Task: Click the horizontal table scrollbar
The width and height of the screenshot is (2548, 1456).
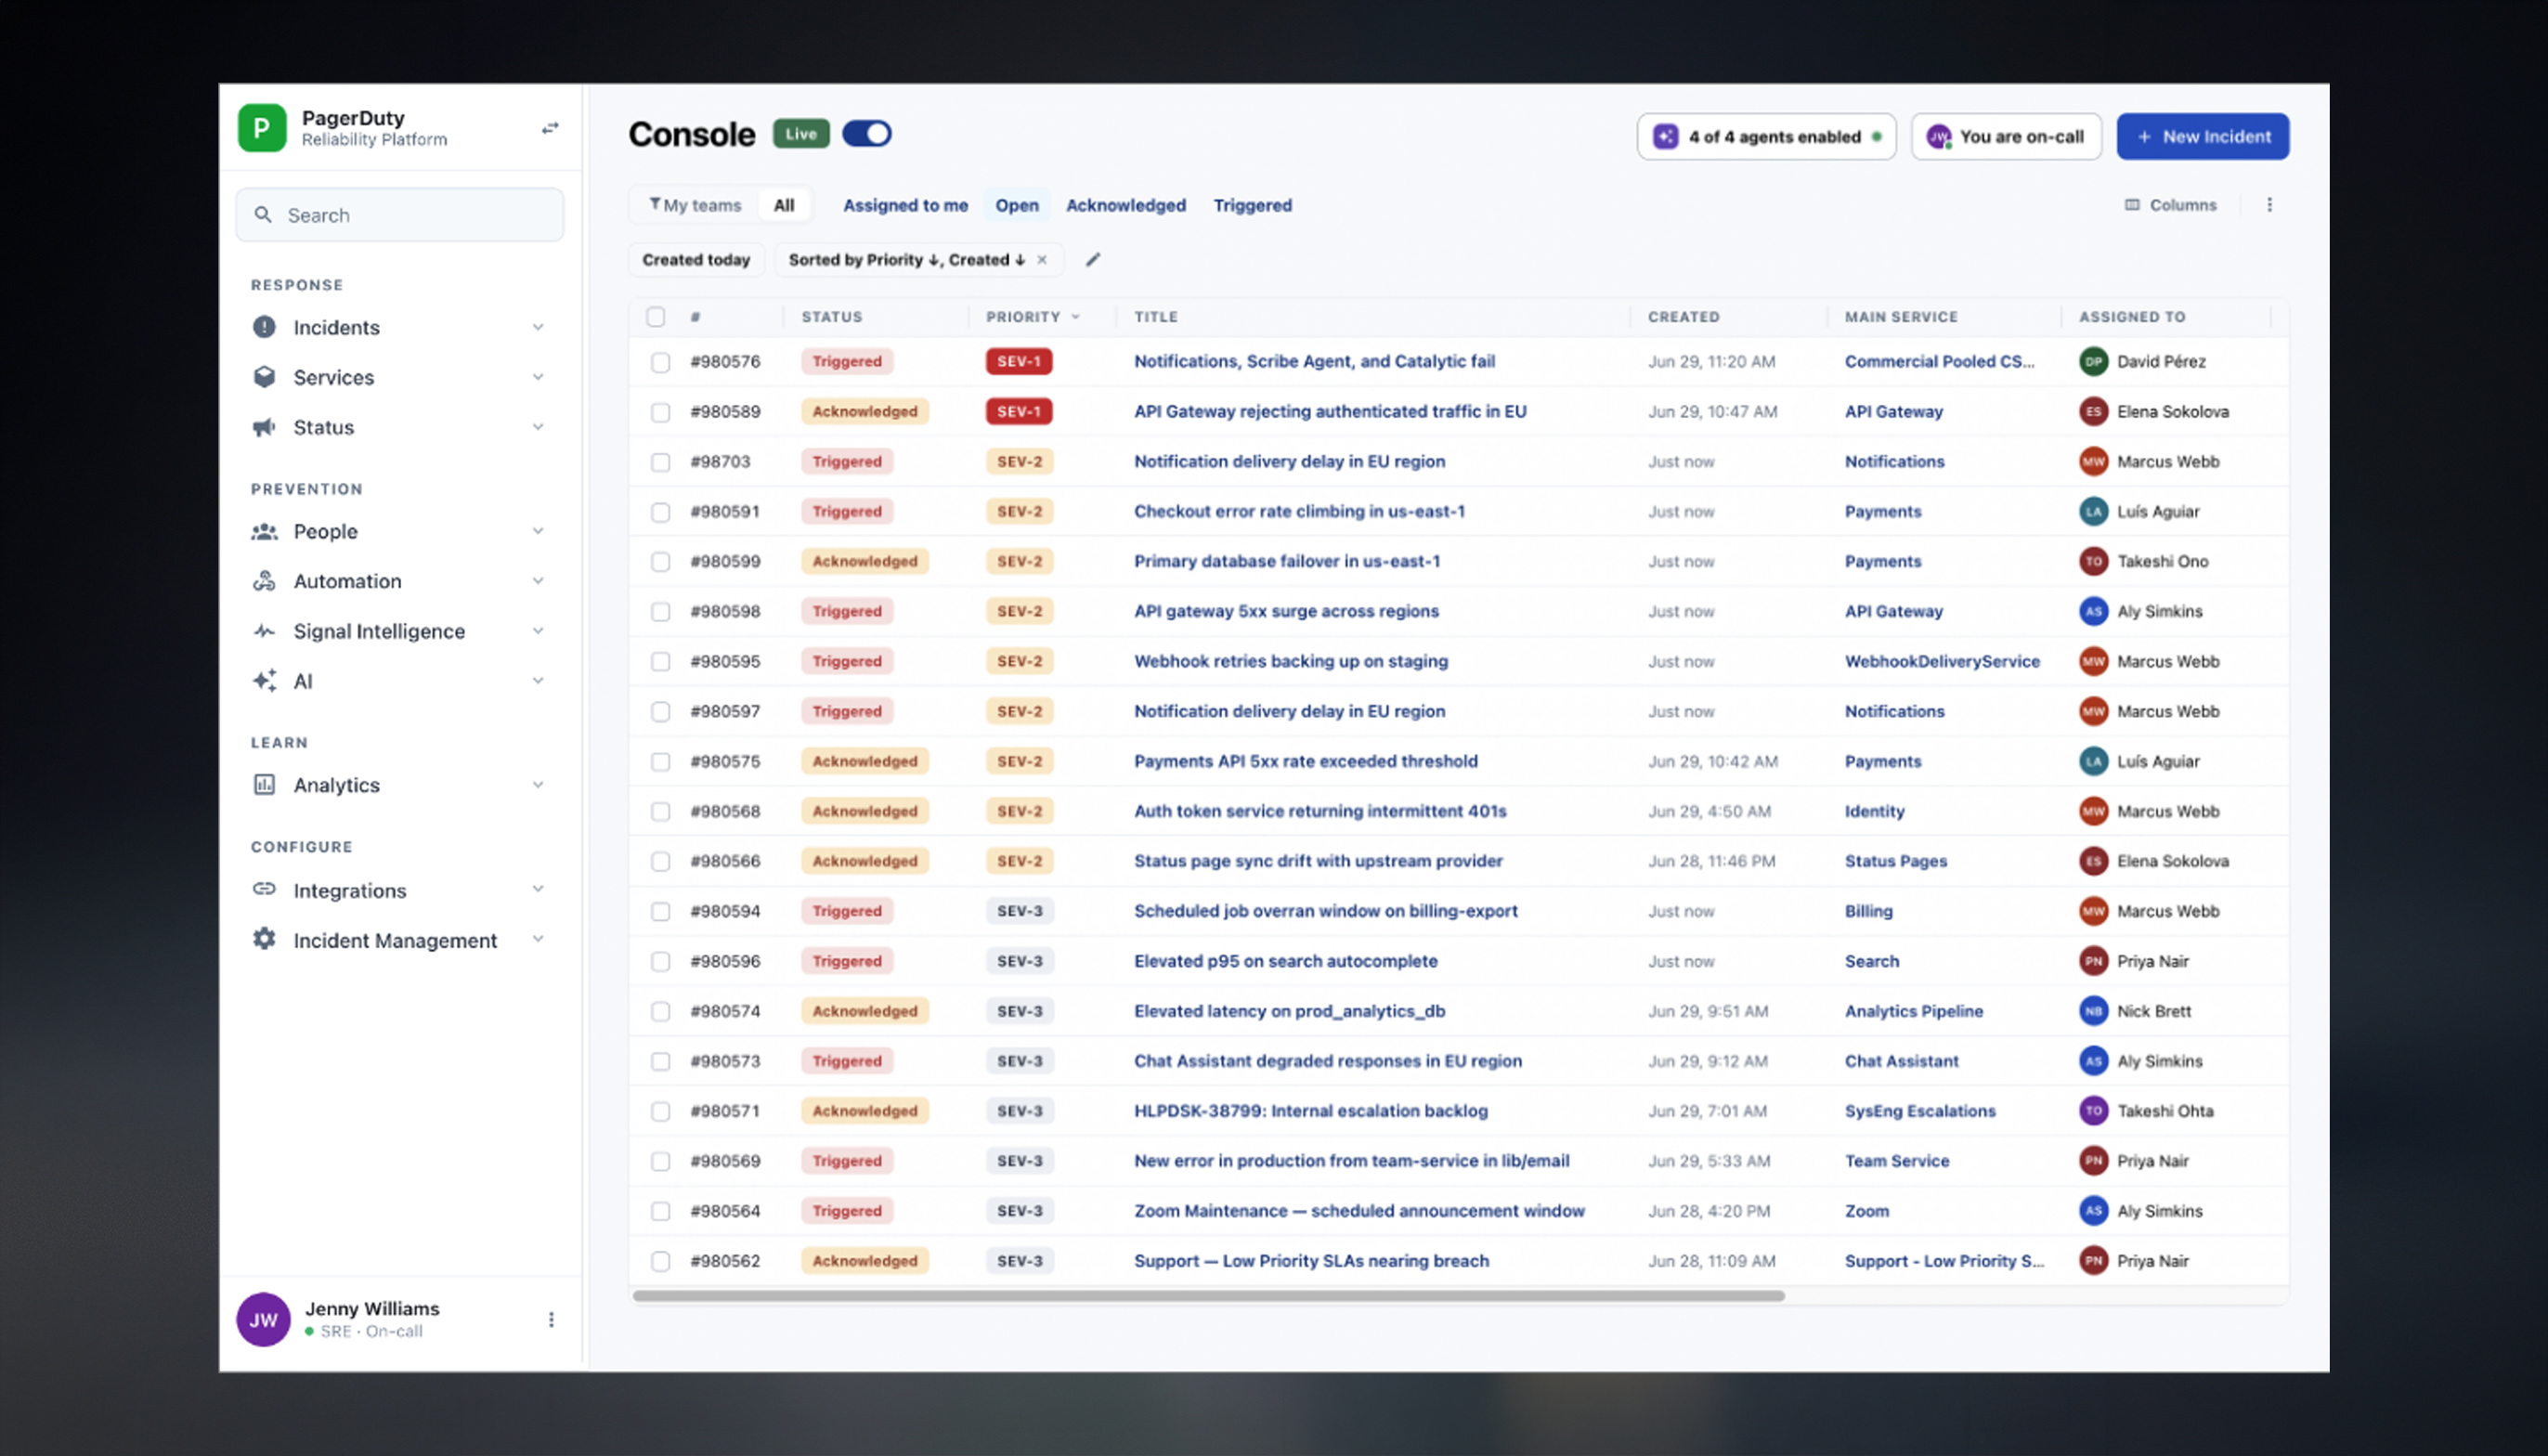Action: 1208,1296
